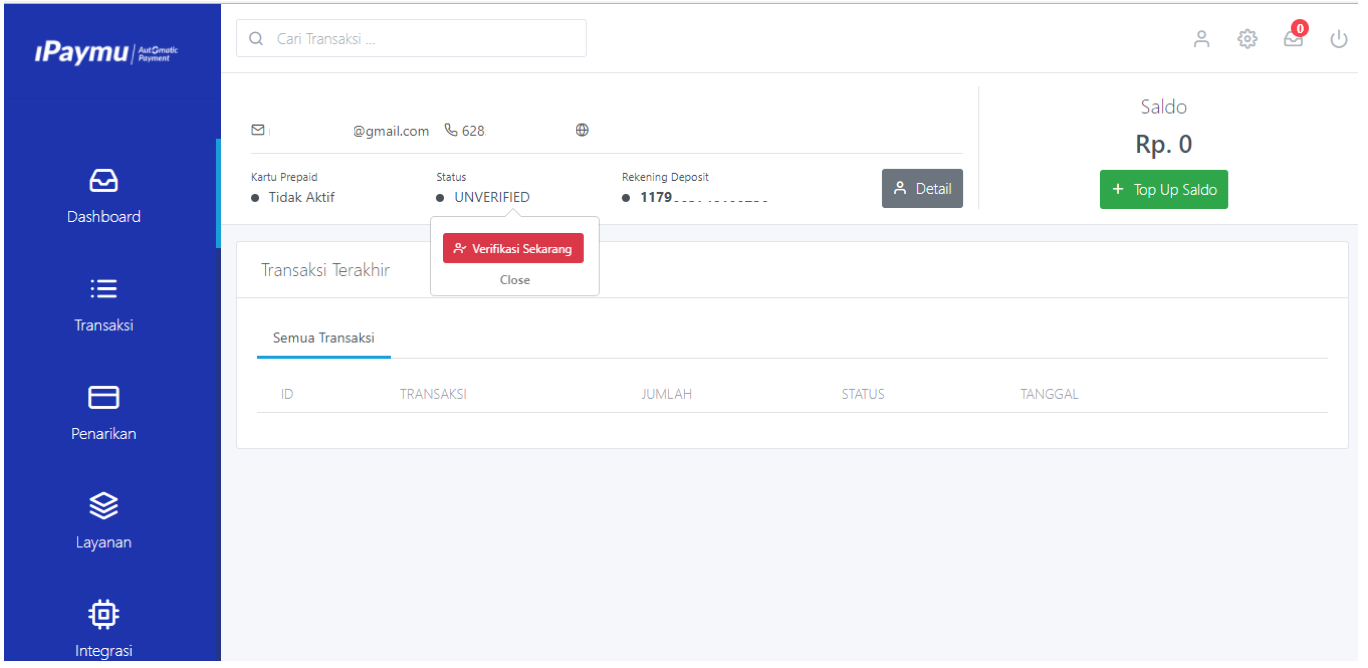Click the website globe icon
This screenshot has width=1368, height=668.
pyautogui.click(x=581, y=129)
